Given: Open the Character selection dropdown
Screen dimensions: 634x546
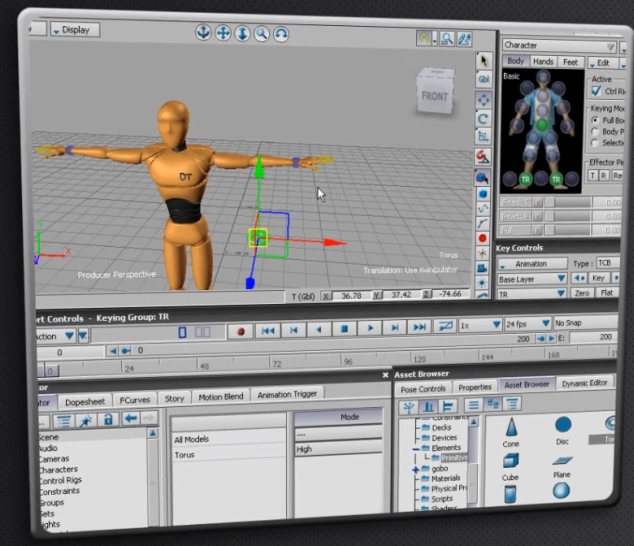Looking at the screenshot, I should [x=559, y=46].
